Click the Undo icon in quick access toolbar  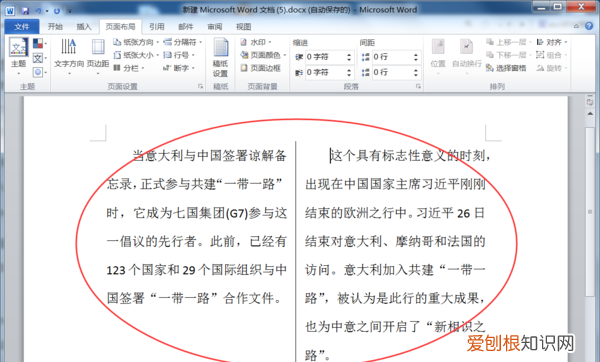pos(38,11)
